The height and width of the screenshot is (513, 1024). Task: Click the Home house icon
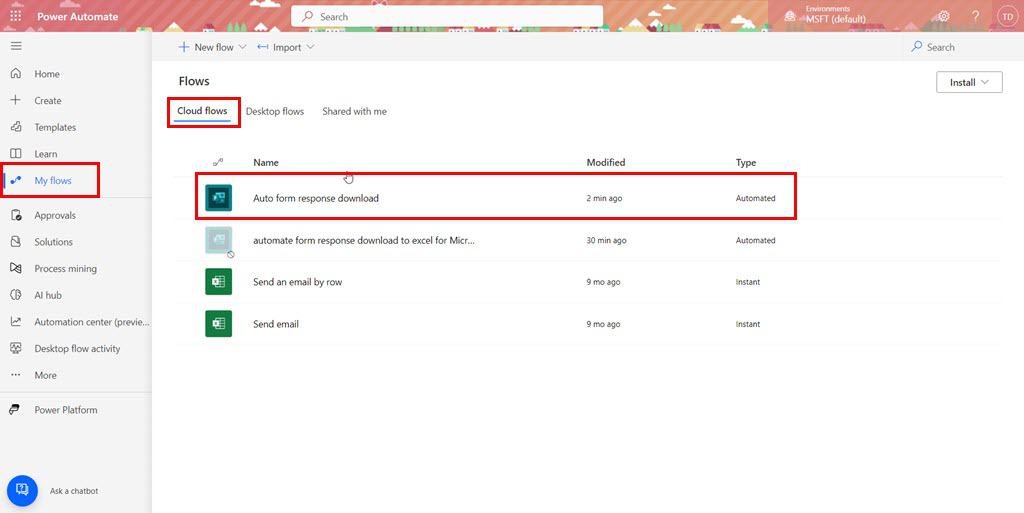(16, 74)
